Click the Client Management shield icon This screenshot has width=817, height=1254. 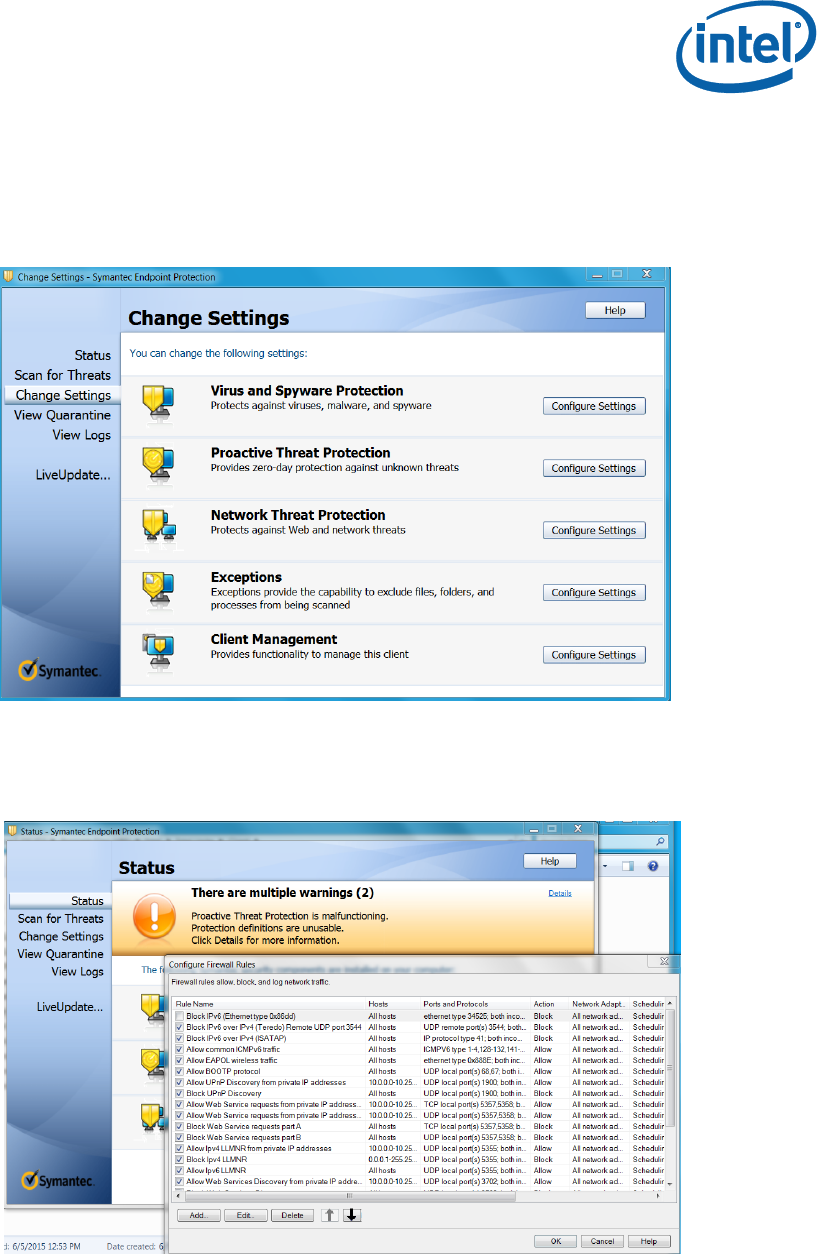pyautogui.click(x=160, y=647)
